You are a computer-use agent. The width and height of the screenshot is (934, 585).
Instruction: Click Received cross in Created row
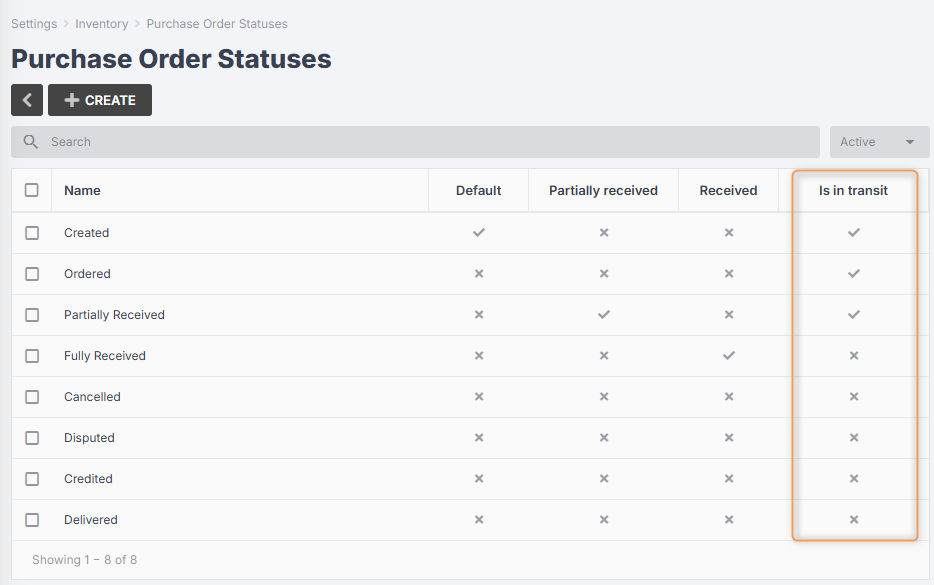click(729, 233)
